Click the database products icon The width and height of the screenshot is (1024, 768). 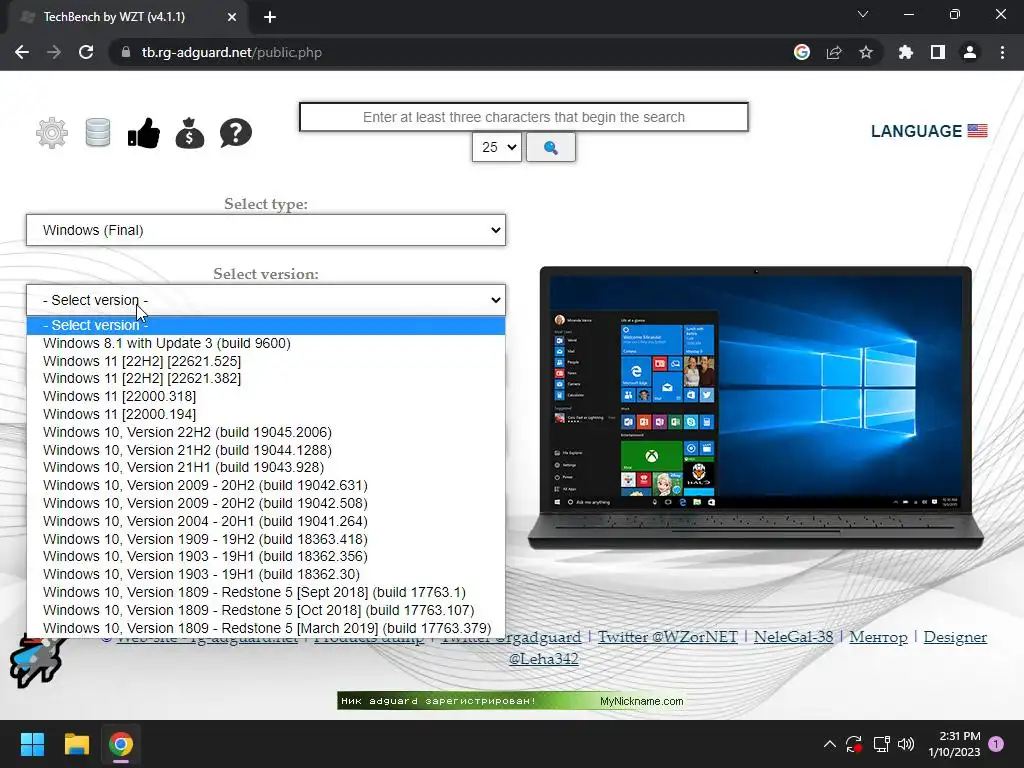pyautogui.click(x=98, y=133)
